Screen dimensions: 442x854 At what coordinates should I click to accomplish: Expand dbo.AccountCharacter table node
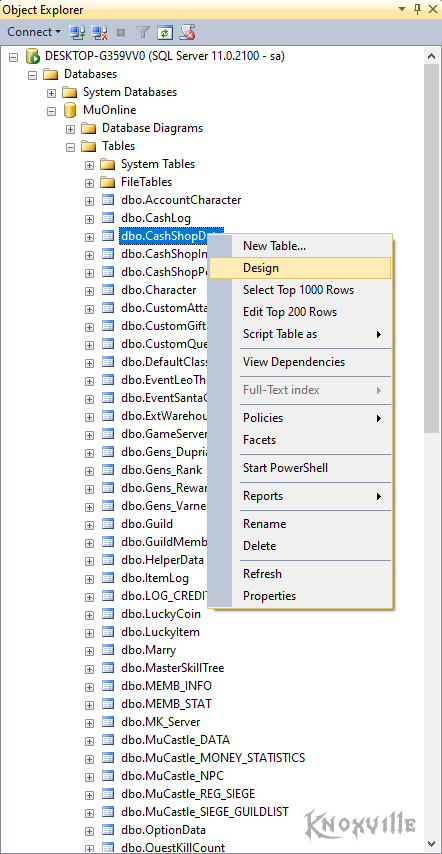pyautogui.click(x=89, y=200)
